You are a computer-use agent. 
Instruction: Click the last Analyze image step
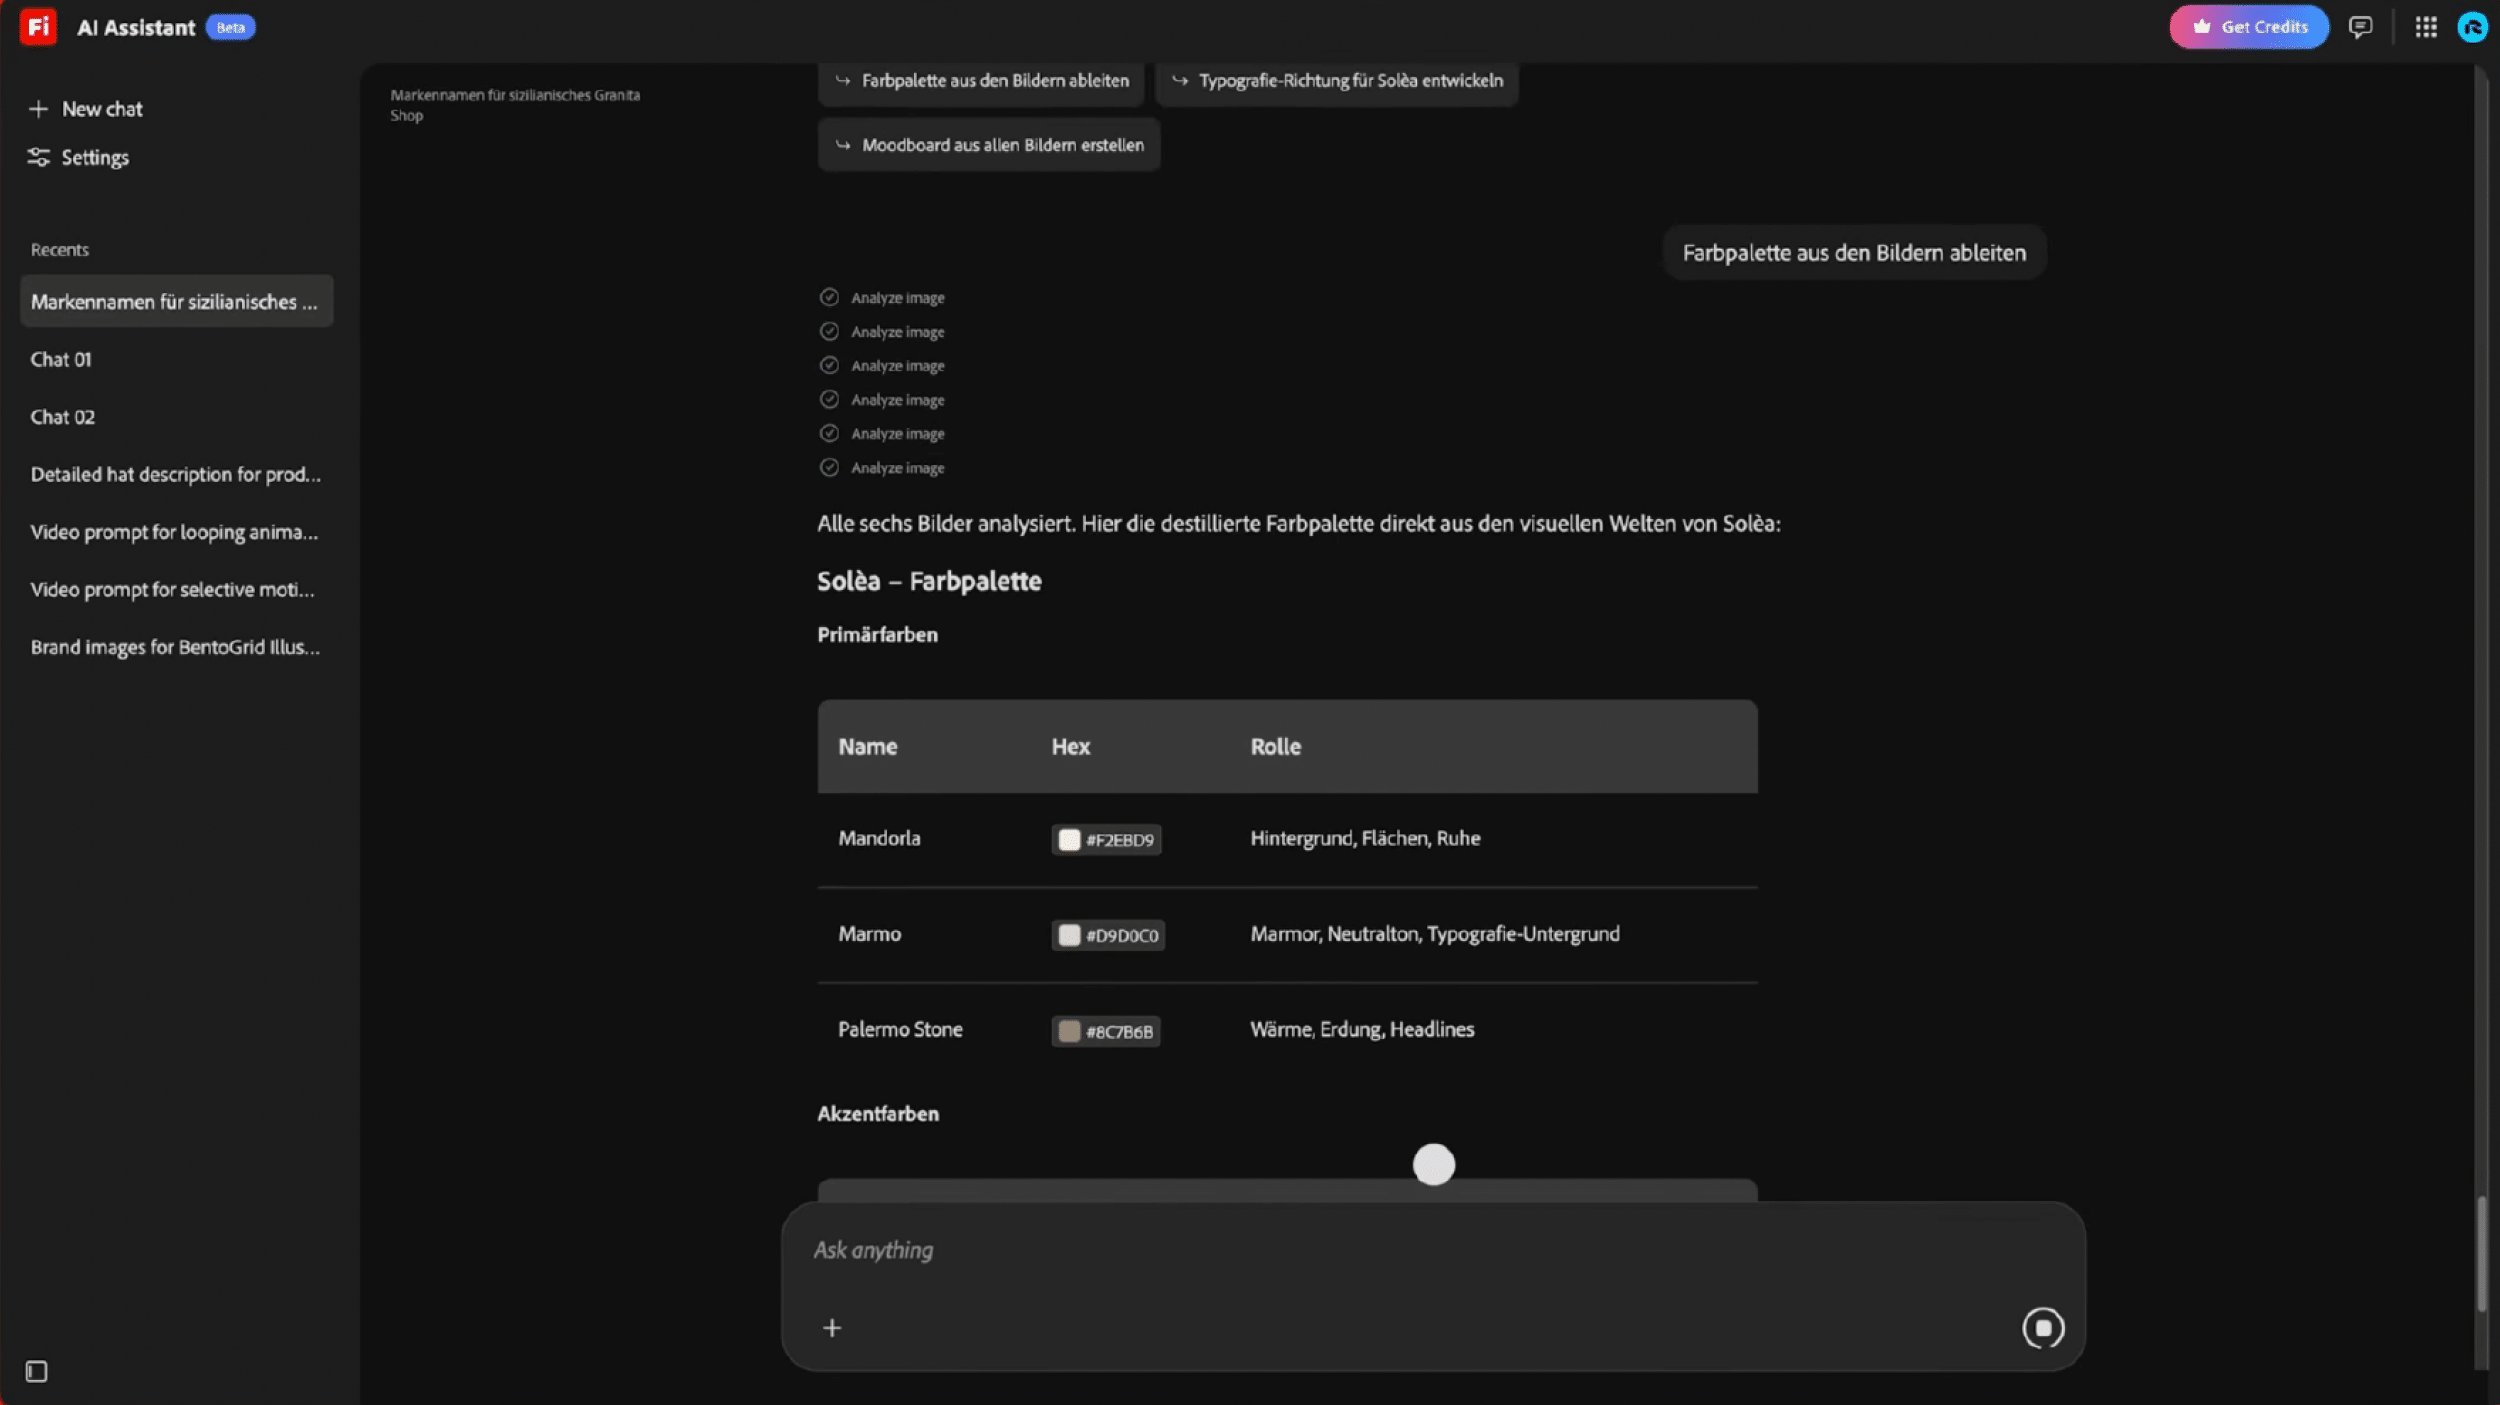point(882,467)
